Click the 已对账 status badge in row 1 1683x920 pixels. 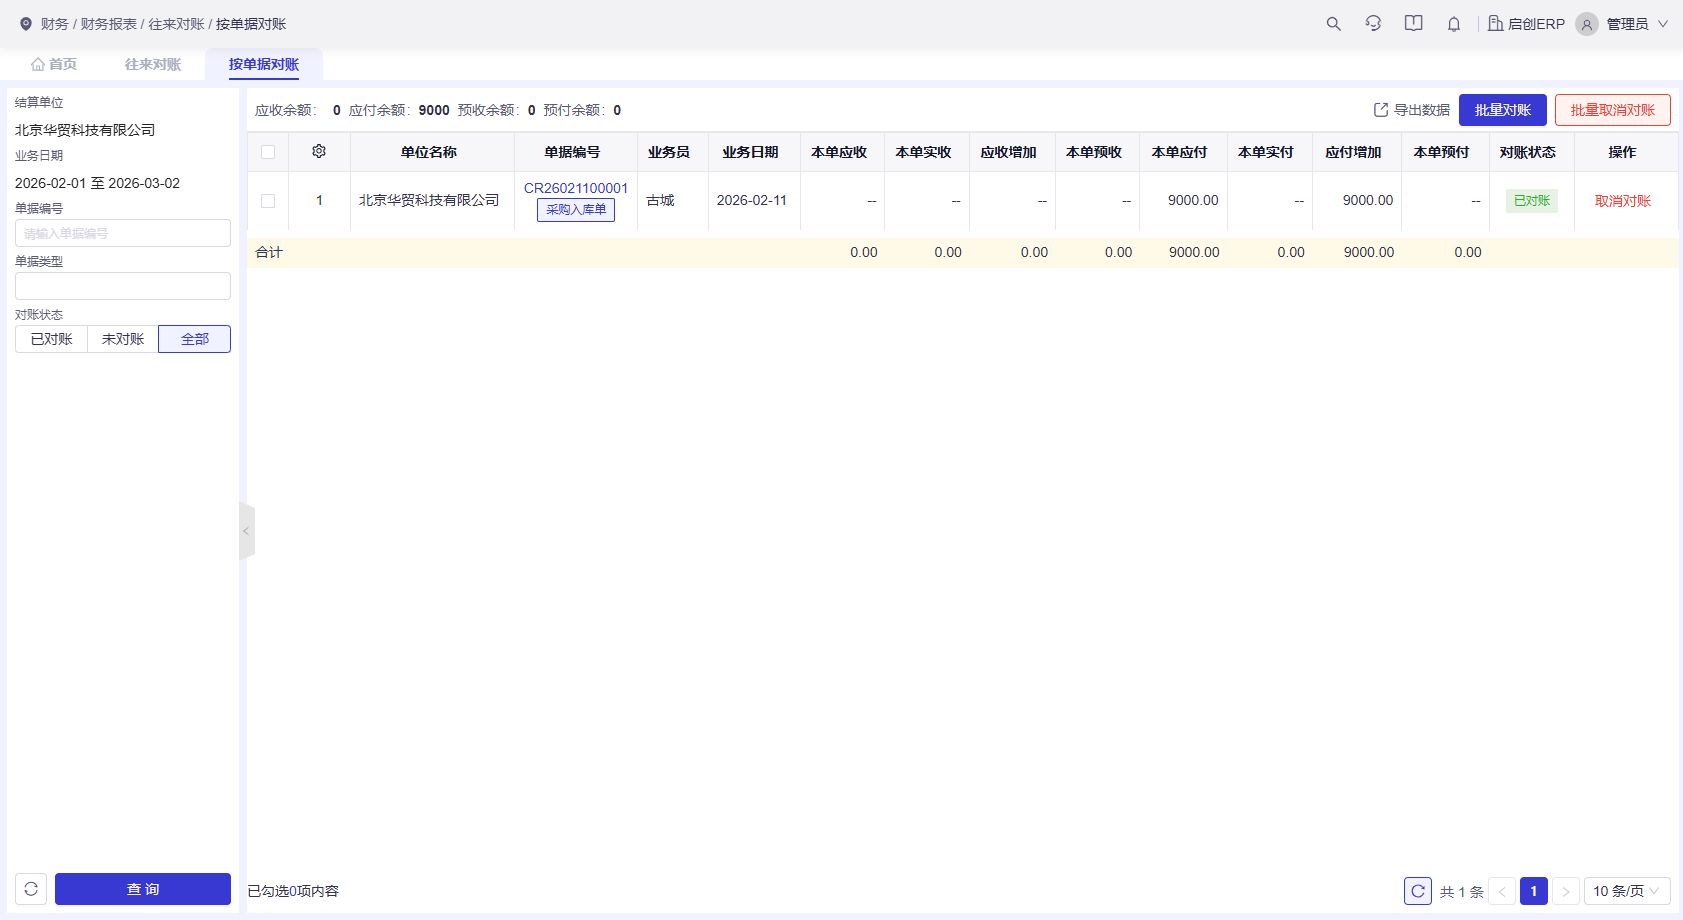click(1532, 201)
